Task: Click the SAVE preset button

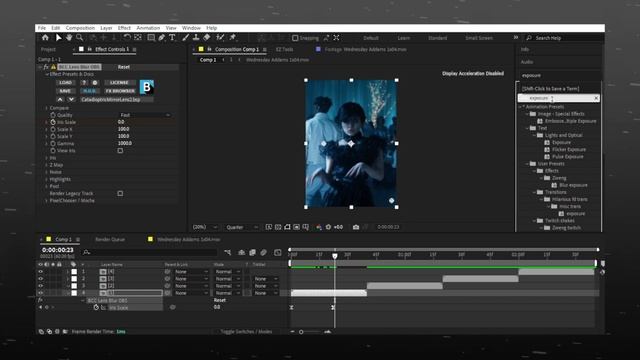Action: 65,91
